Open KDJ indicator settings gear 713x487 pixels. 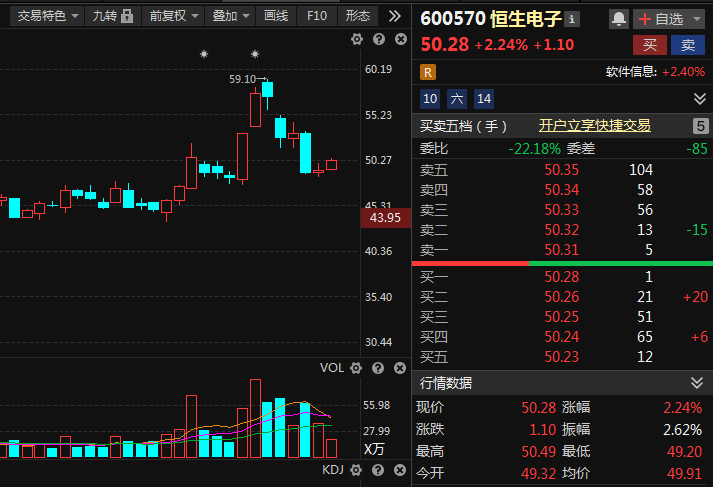(356, 470)
